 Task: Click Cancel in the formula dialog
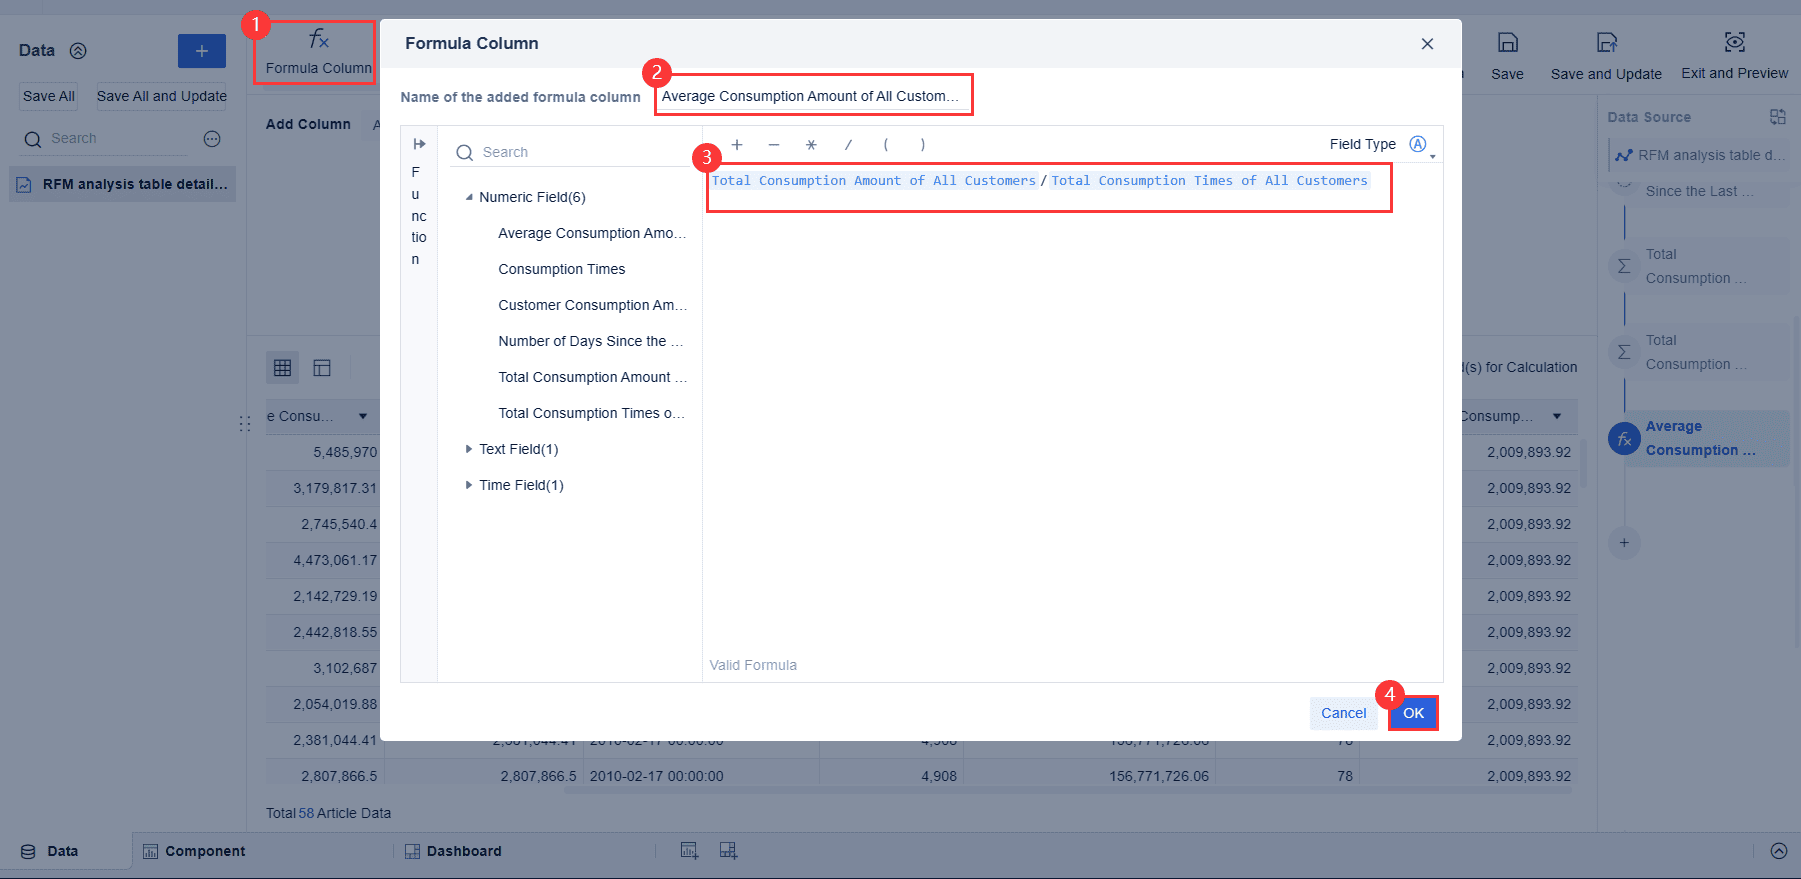(x=1343, y=713)
